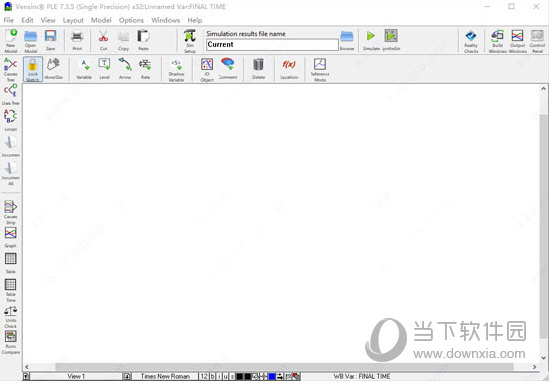Click vertical scrollbar up arrow

[543, 89]
